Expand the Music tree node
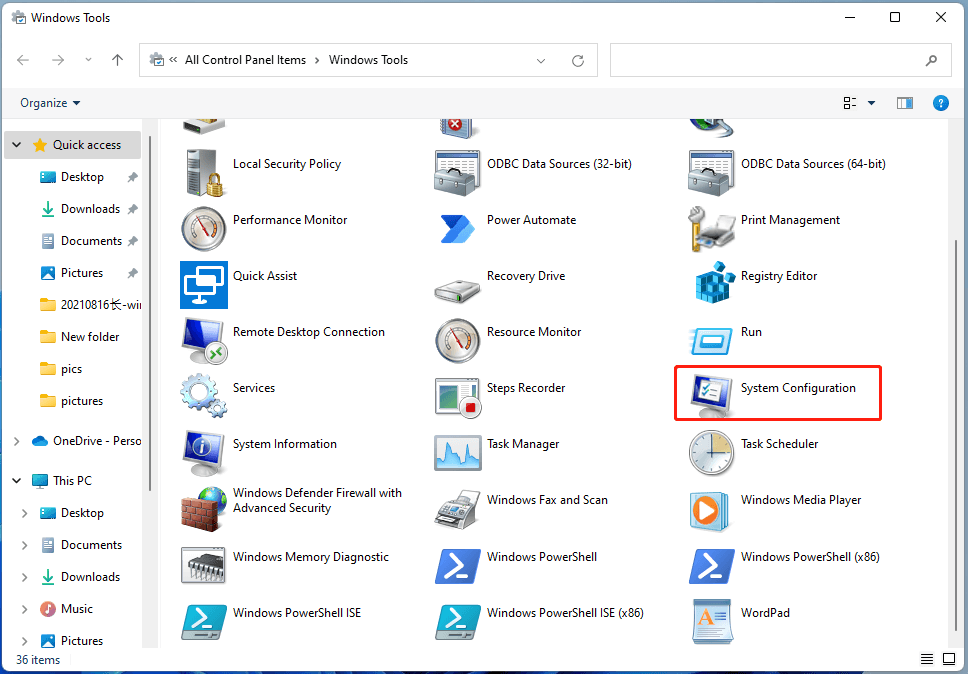 point(25,609)
